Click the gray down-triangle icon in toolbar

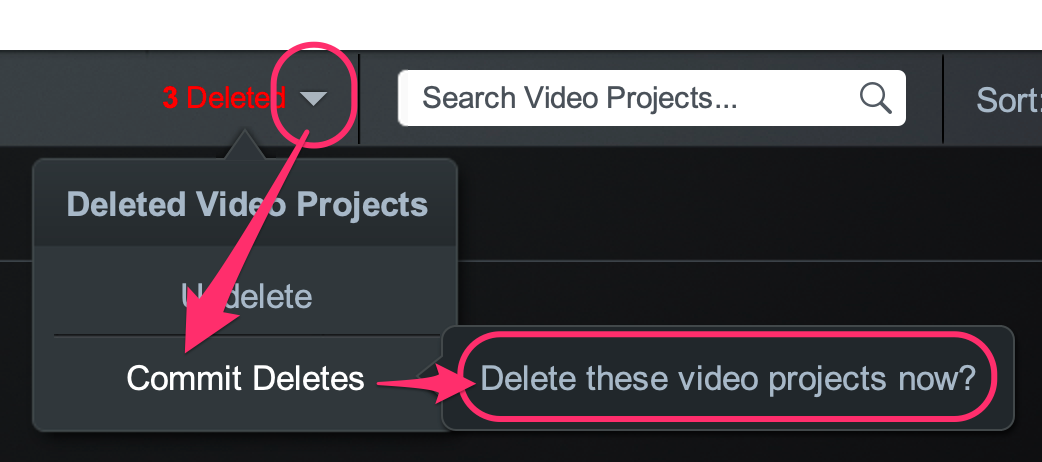tap(314, 98)
